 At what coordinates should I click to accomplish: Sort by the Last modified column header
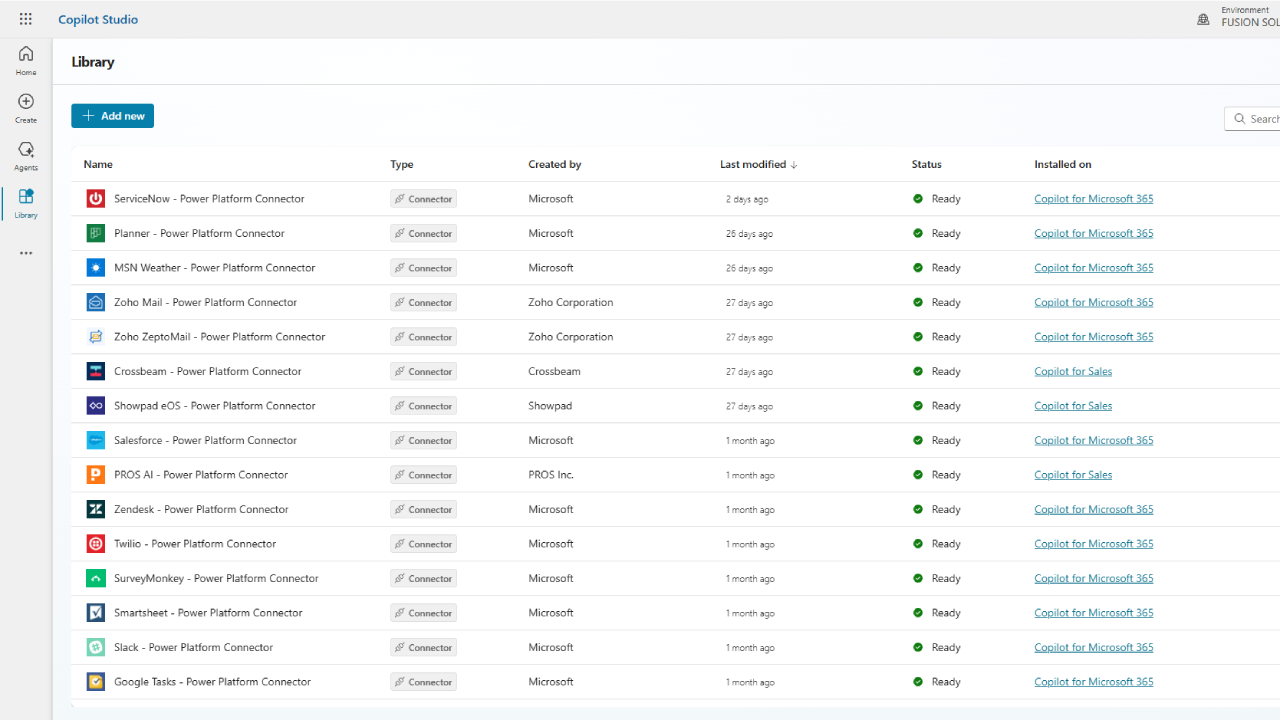759,164
